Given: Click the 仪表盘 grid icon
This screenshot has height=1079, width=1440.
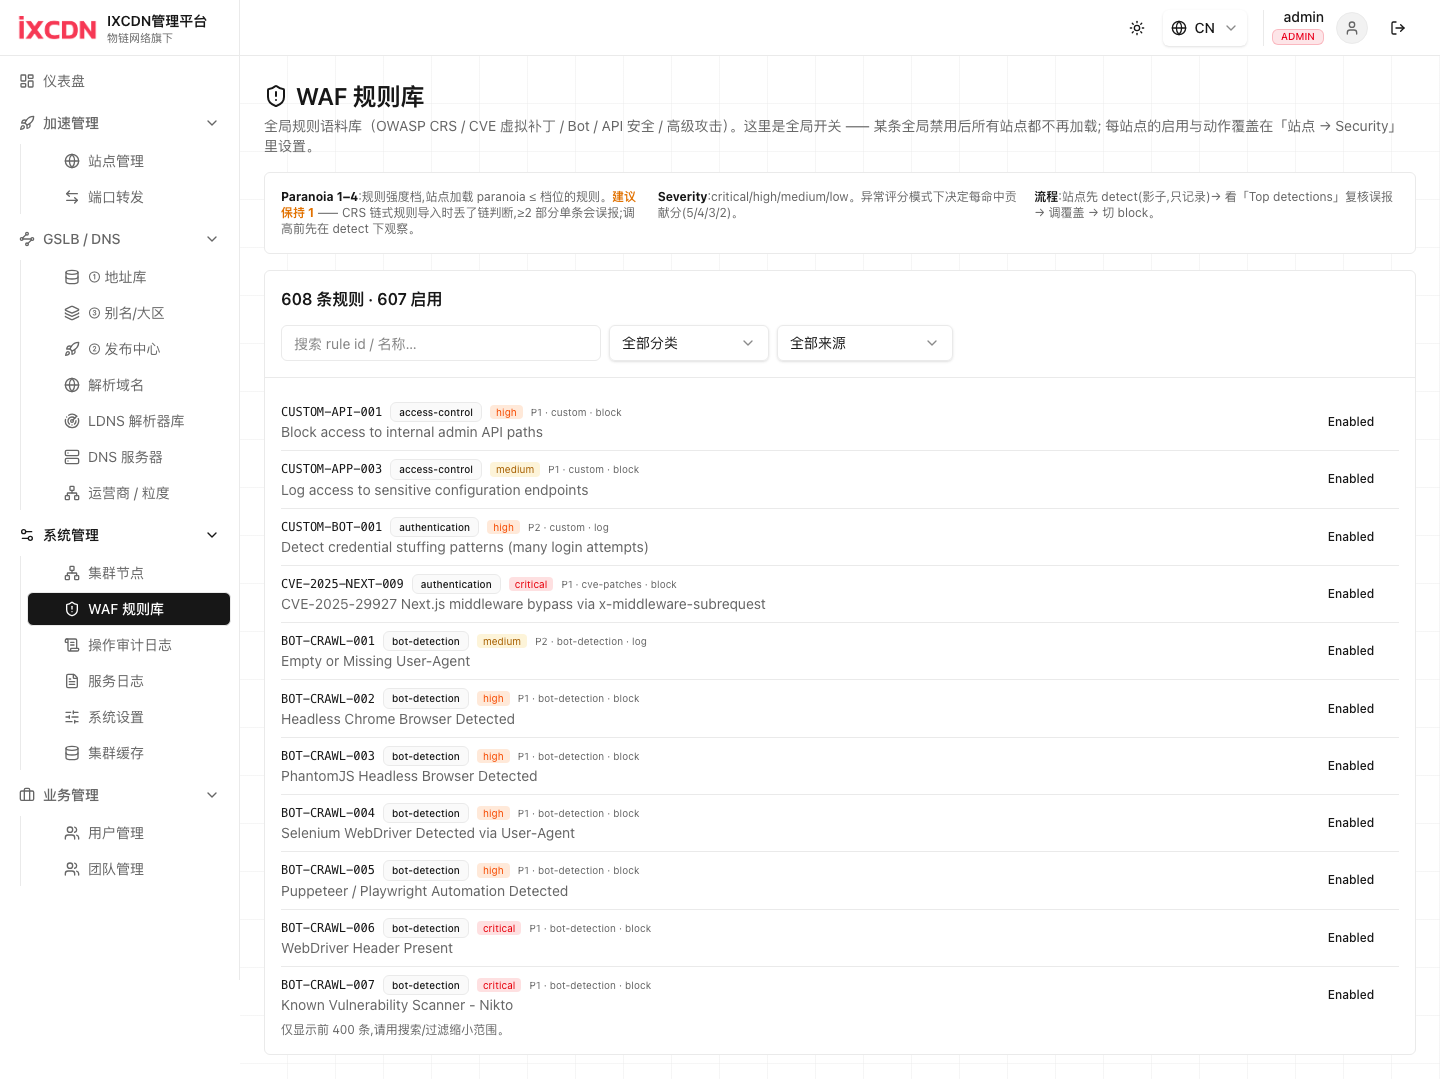Looking at the screenshot, I should (x=27, y=81).
